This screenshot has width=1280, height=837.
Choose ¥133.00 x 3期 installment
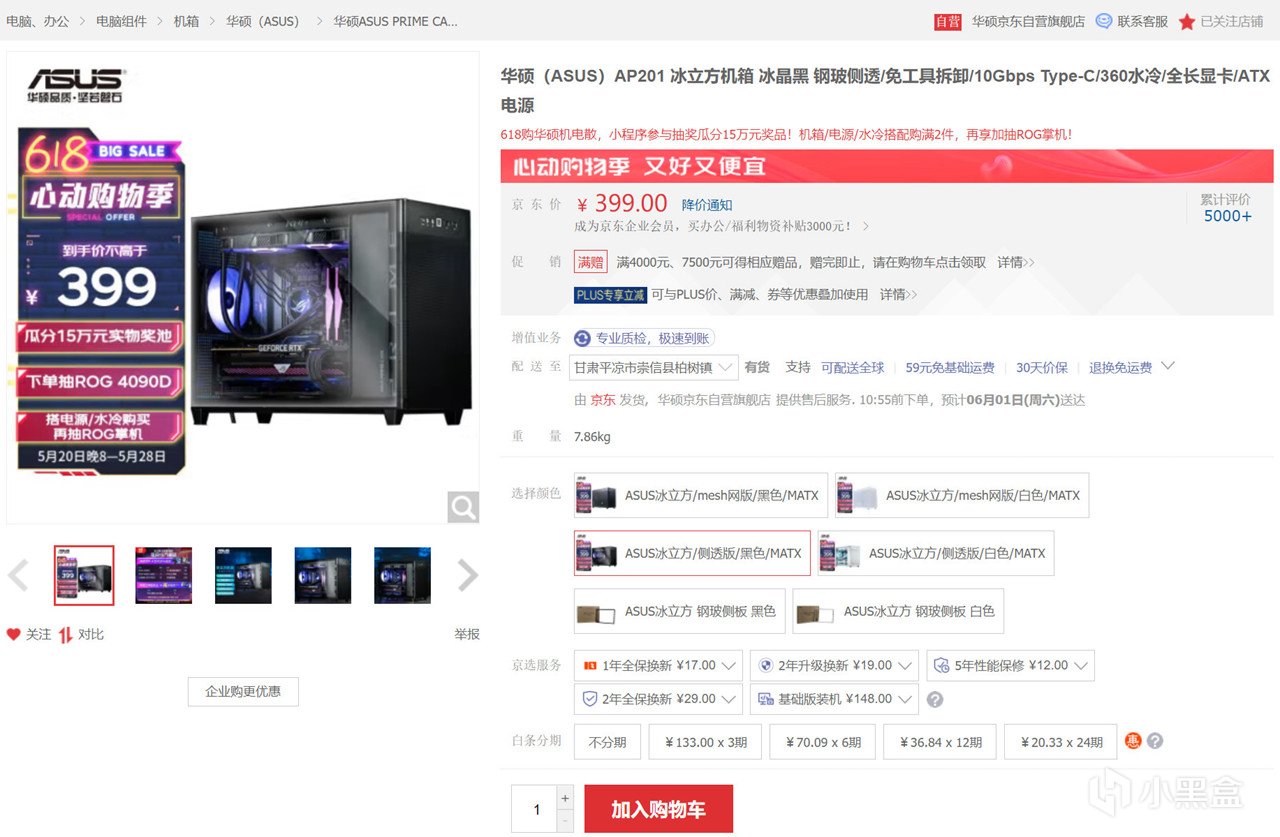click(705, 742)
